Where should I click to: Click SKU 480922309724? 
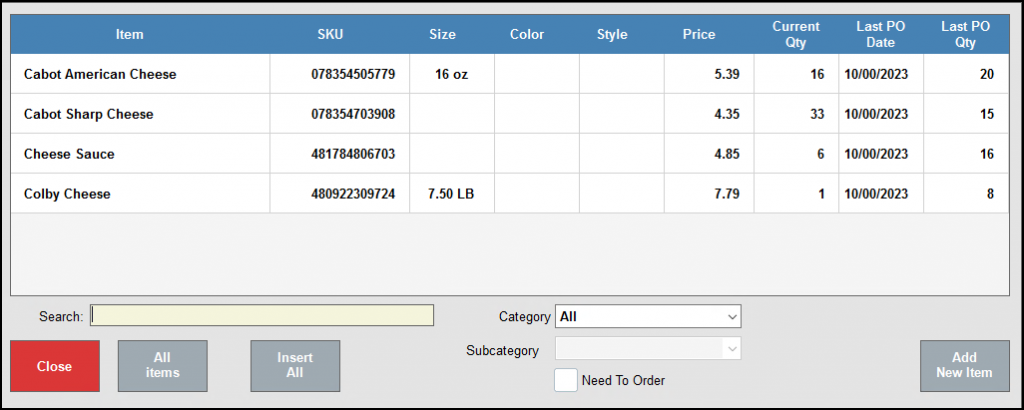click(353, 194)
